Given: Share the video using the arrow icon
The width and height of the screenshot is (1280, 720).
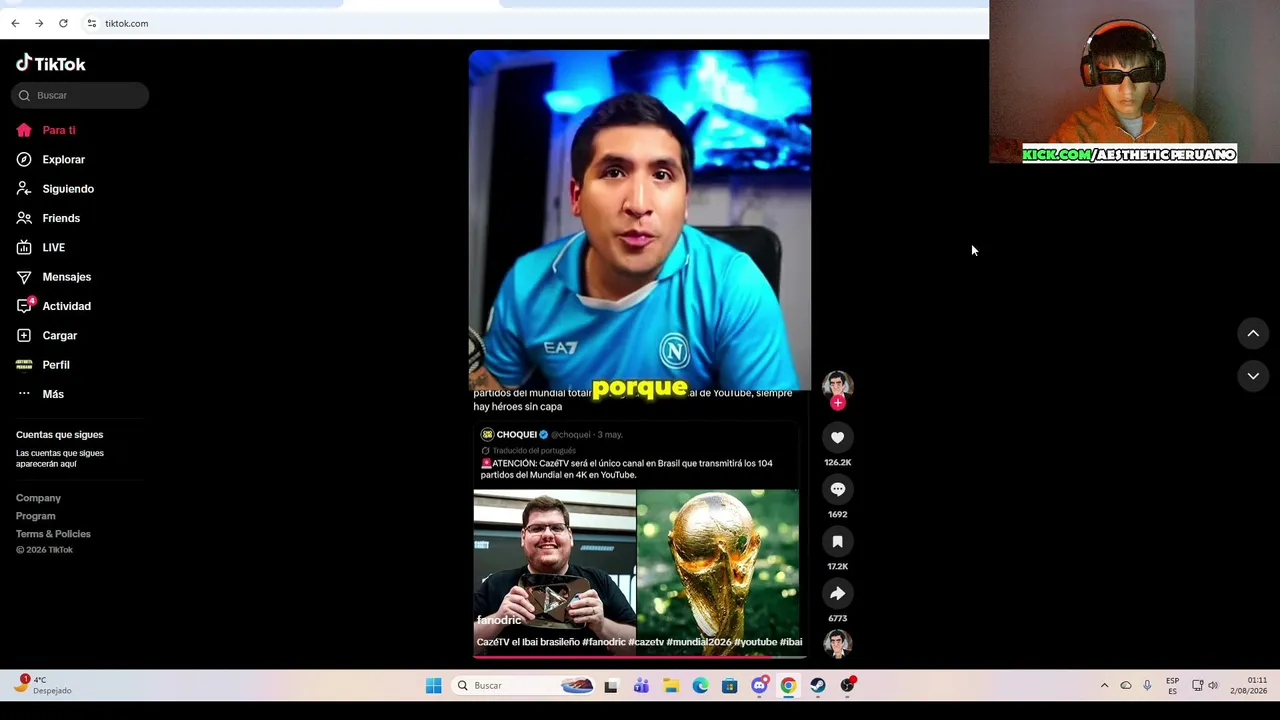Looking at the screenshot, I should tap(838, 593).
